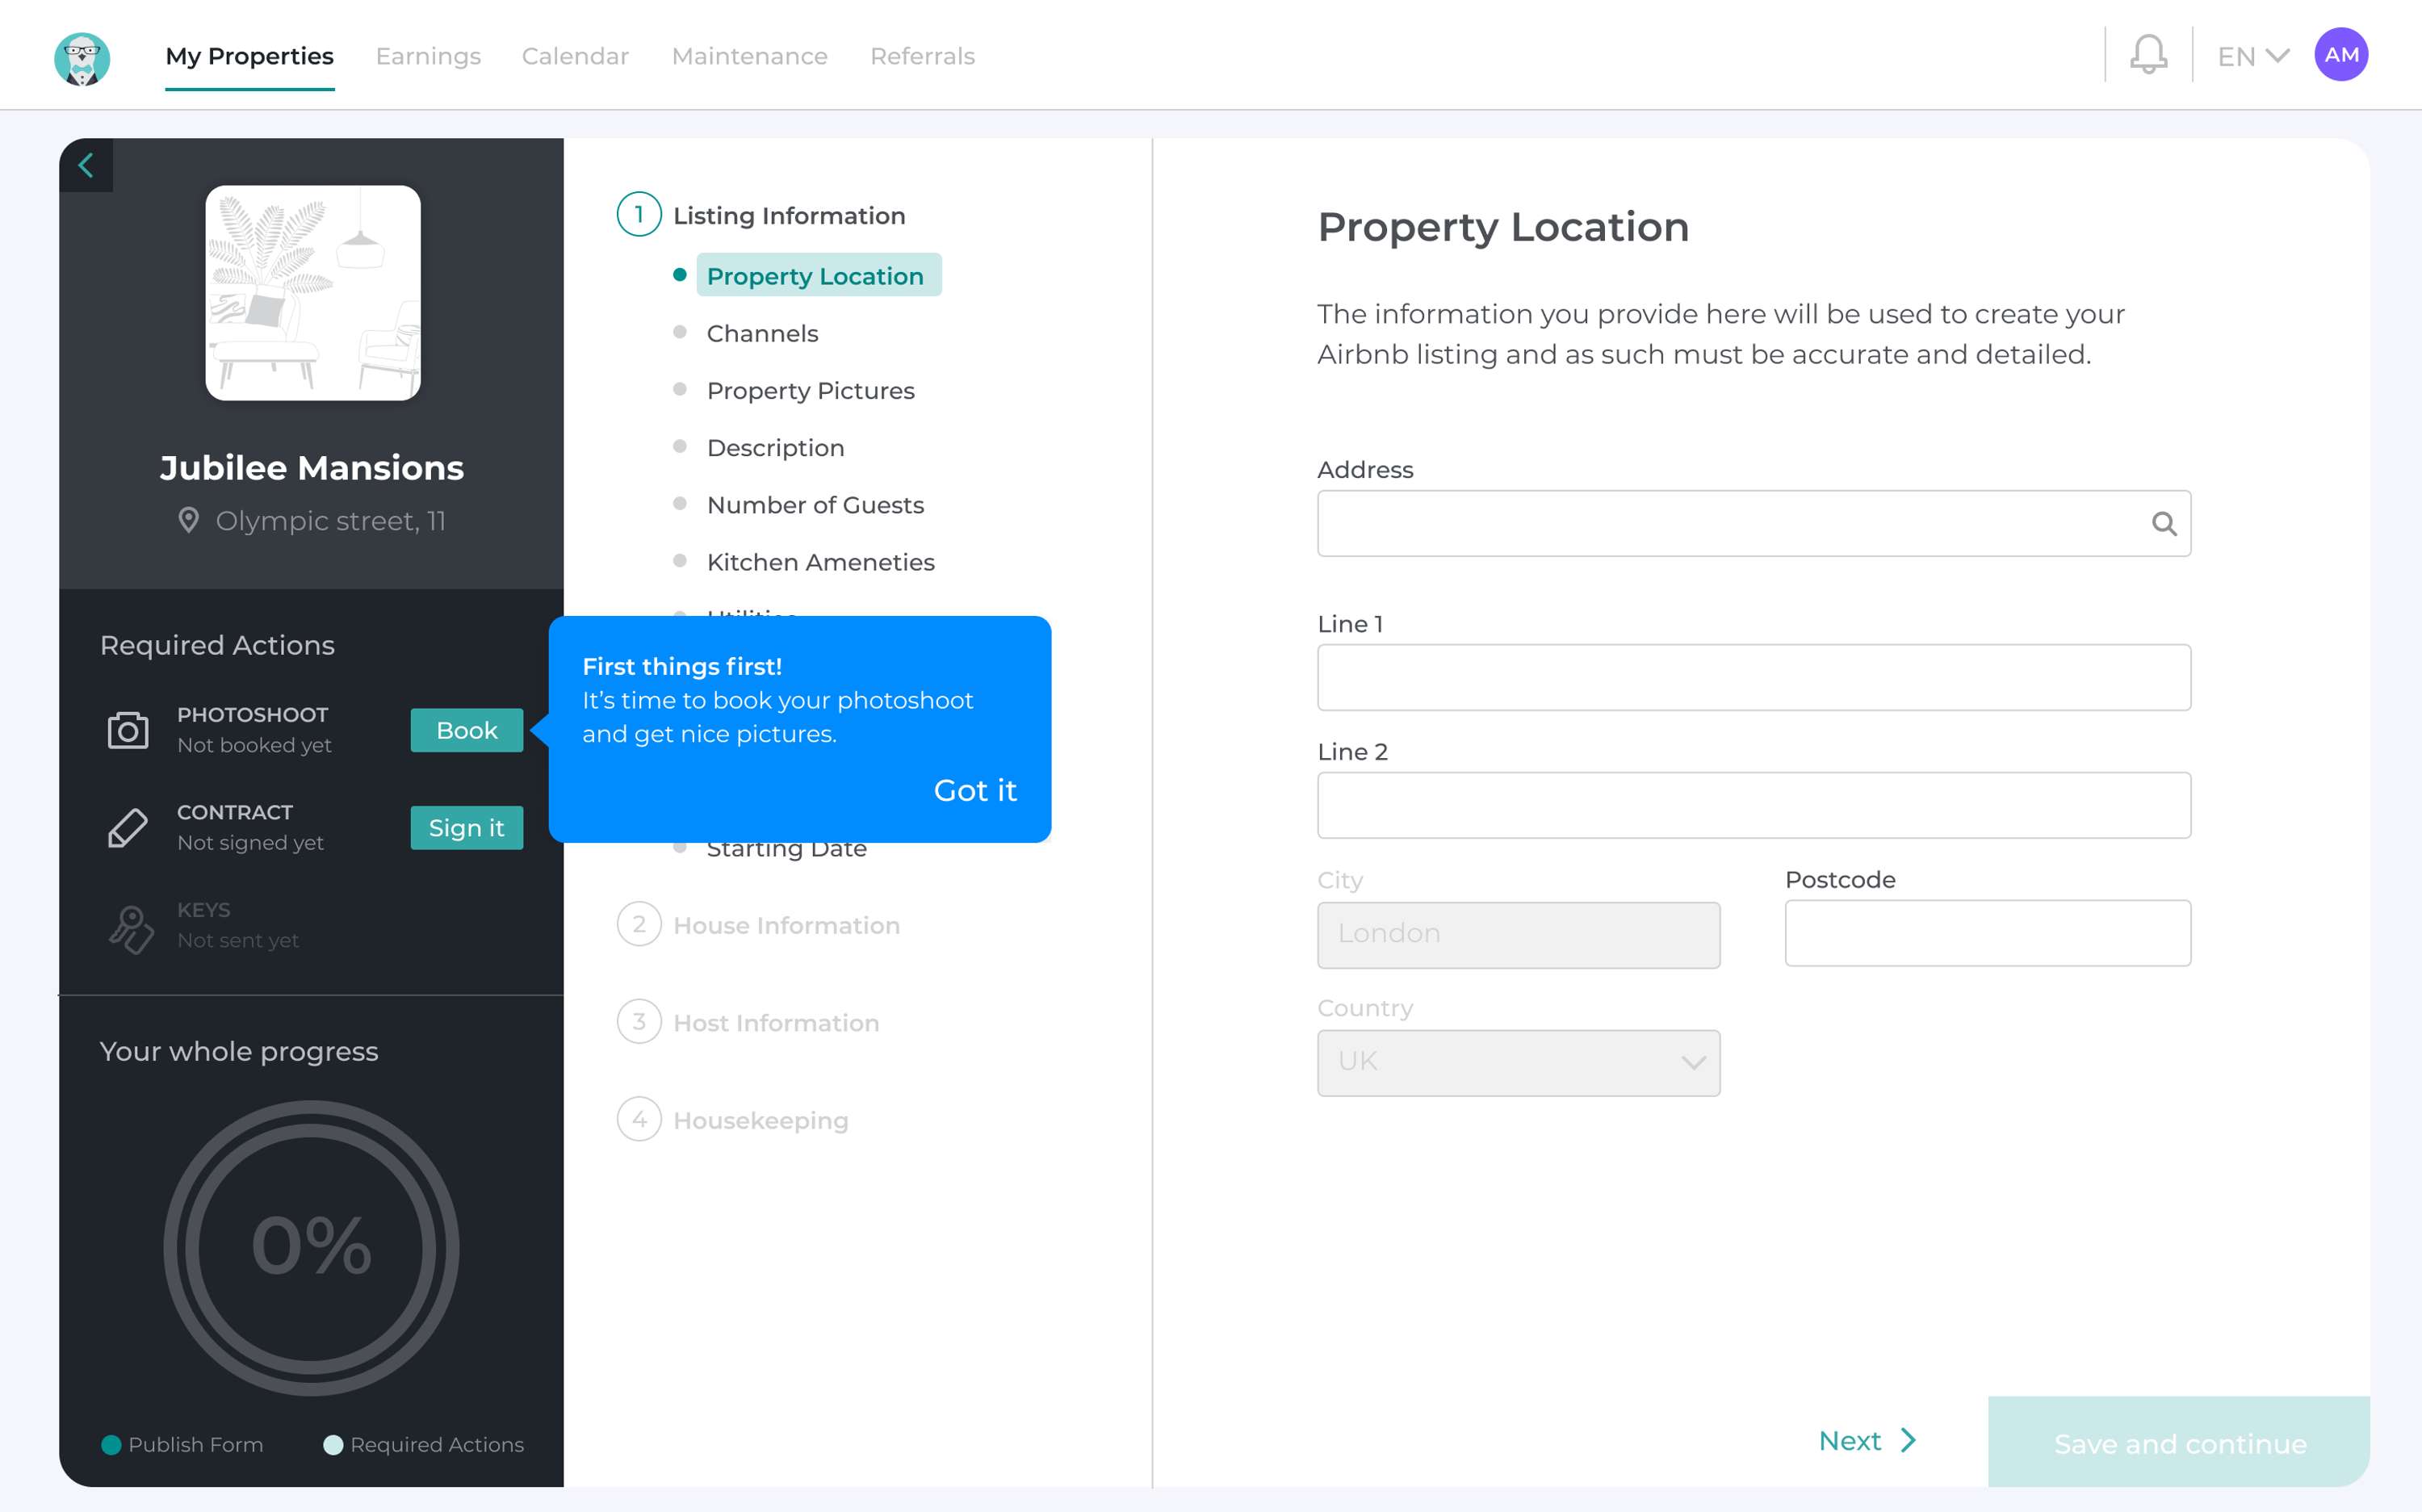Open the Calendar tab
The height and width of the screenshot is (1512, 2422).
pyautogui.click(x=575, y=56)
